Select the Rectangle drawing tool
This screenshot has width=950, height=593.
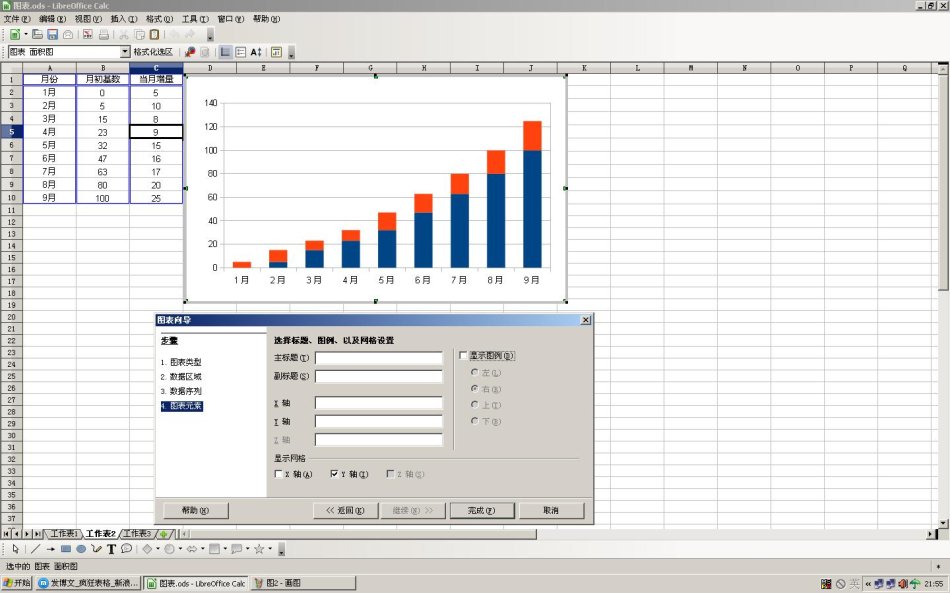65,549
